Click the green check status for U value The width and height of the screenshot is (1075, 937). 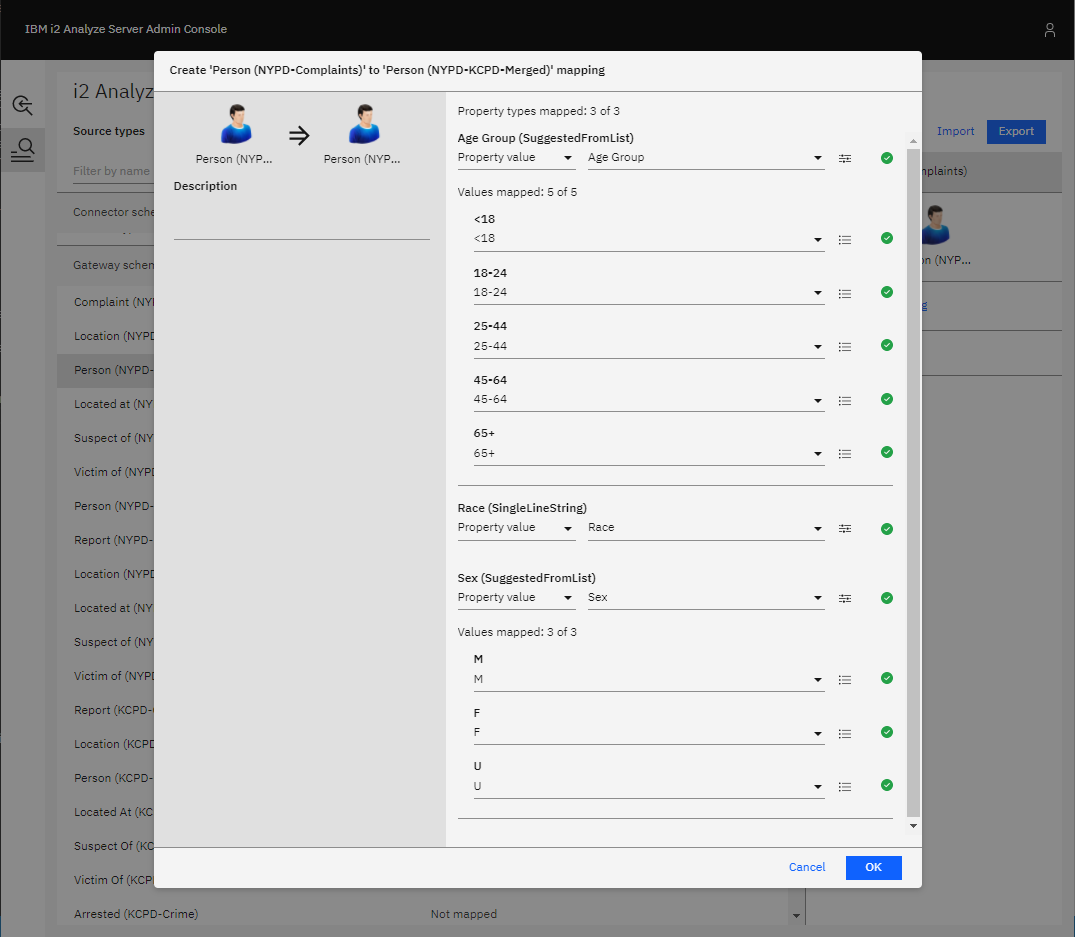point(886,785)
